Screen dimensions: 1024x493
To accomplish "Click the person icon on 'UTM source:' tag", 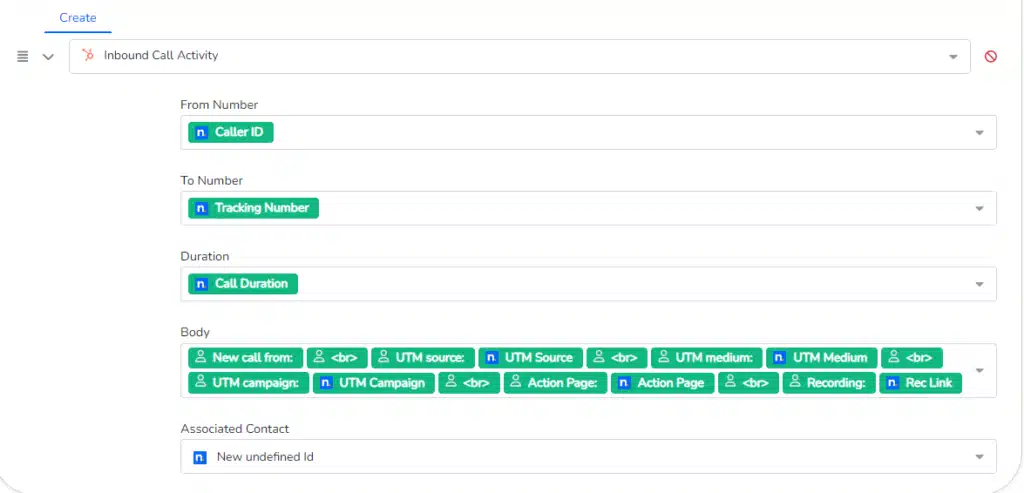I will [x=384, y=357].
